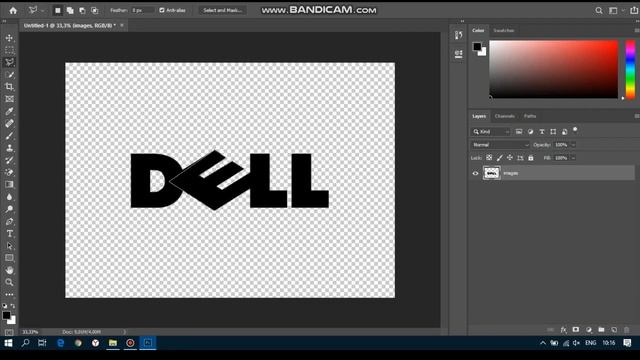The image size is (640, 360).
Task: Open the workspace switcher icon
Action: coord(613,11)
